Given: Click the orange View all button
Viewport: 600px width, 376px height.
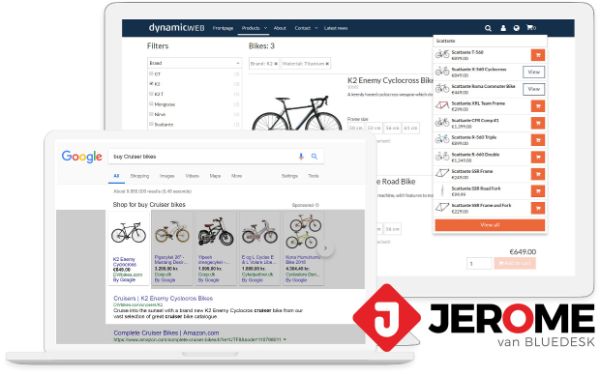Looking at the screenshot, I should (x=490, y=225).
